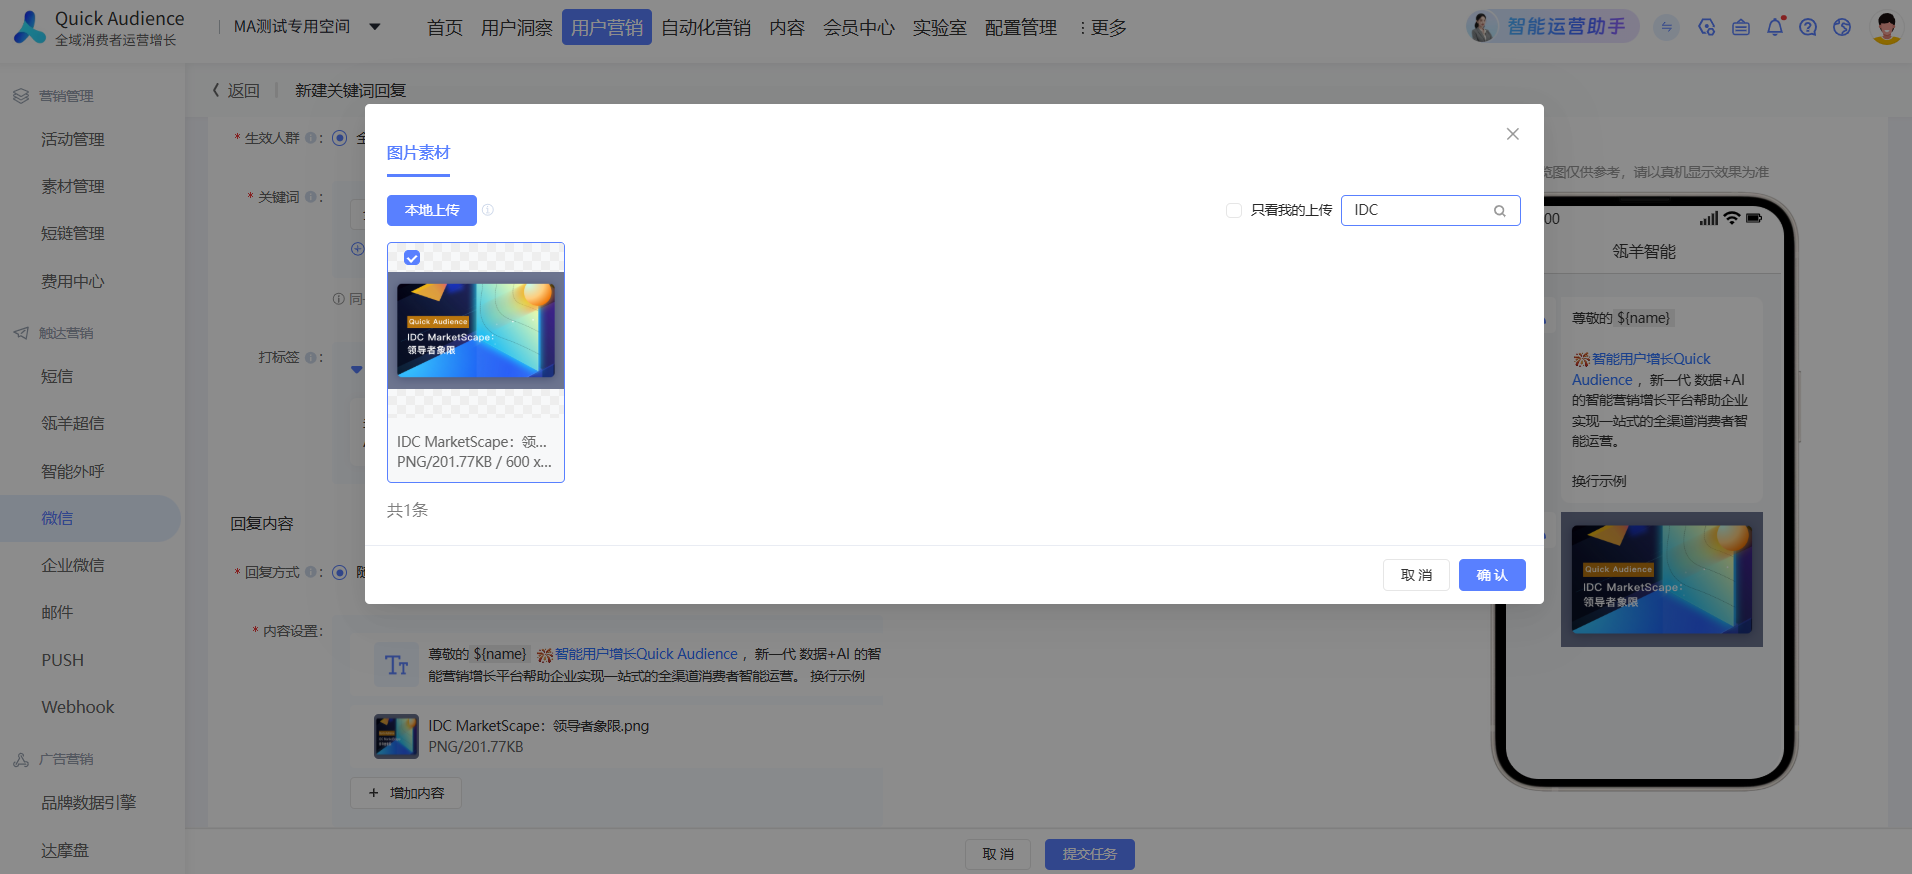Select the 生效人群 radio button
Viewport: 1912px width, 874px height.
340,138
